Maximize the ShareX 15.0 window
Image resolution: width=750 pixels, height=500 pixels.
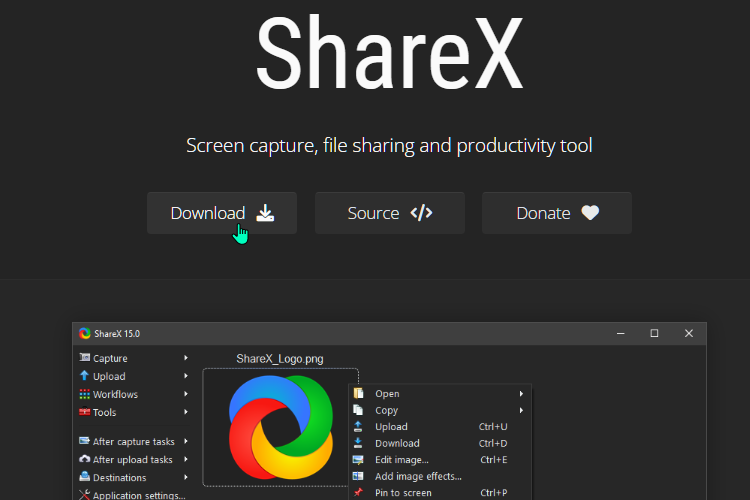(x=654, y=333)
